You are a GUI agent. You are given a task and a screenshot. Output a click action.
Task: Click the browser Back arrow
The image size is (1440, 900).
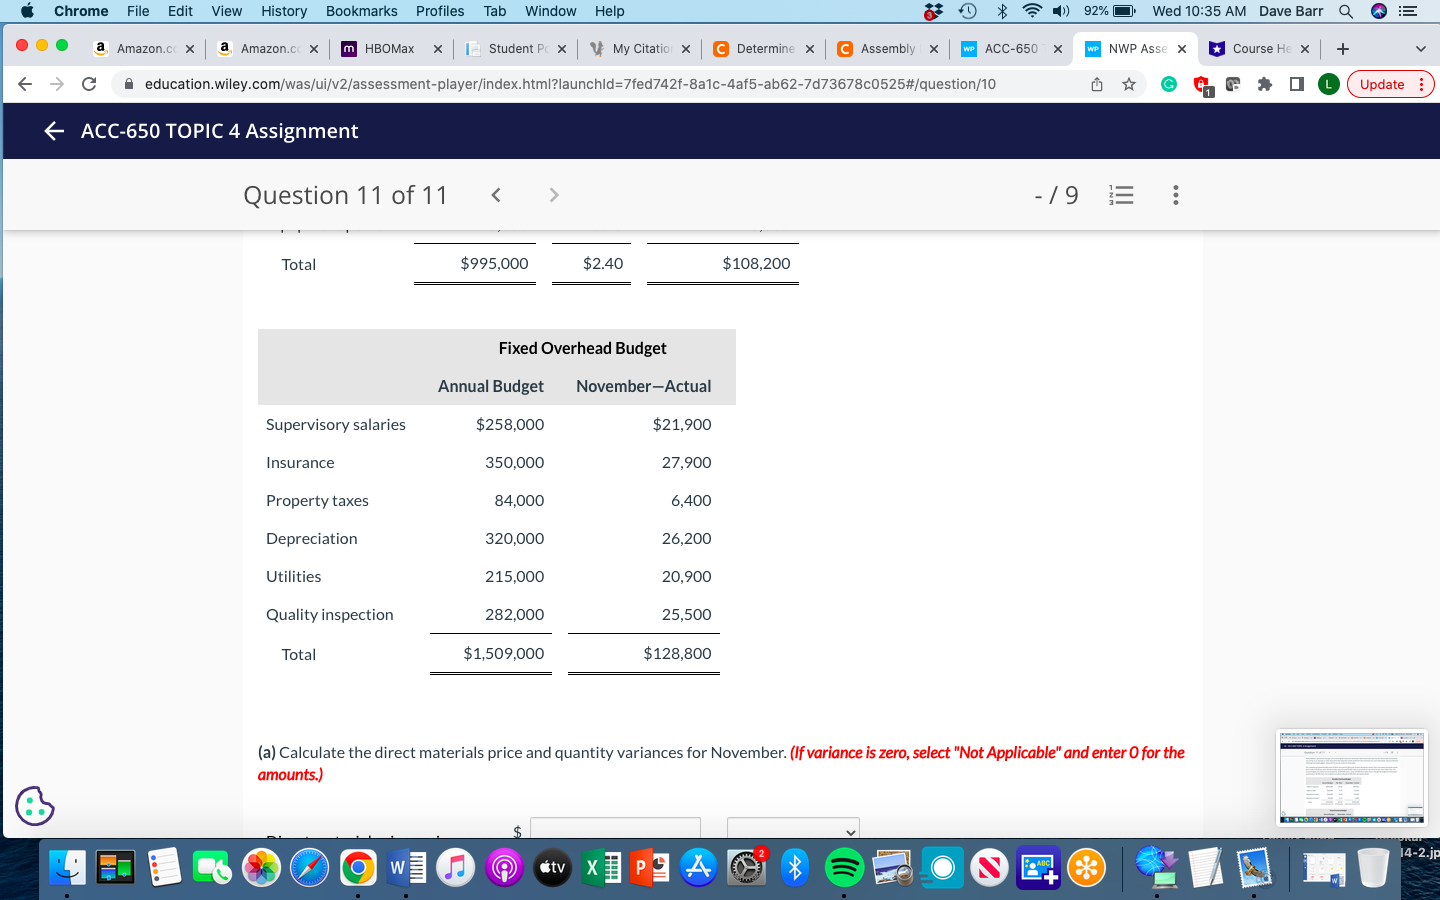25,84
